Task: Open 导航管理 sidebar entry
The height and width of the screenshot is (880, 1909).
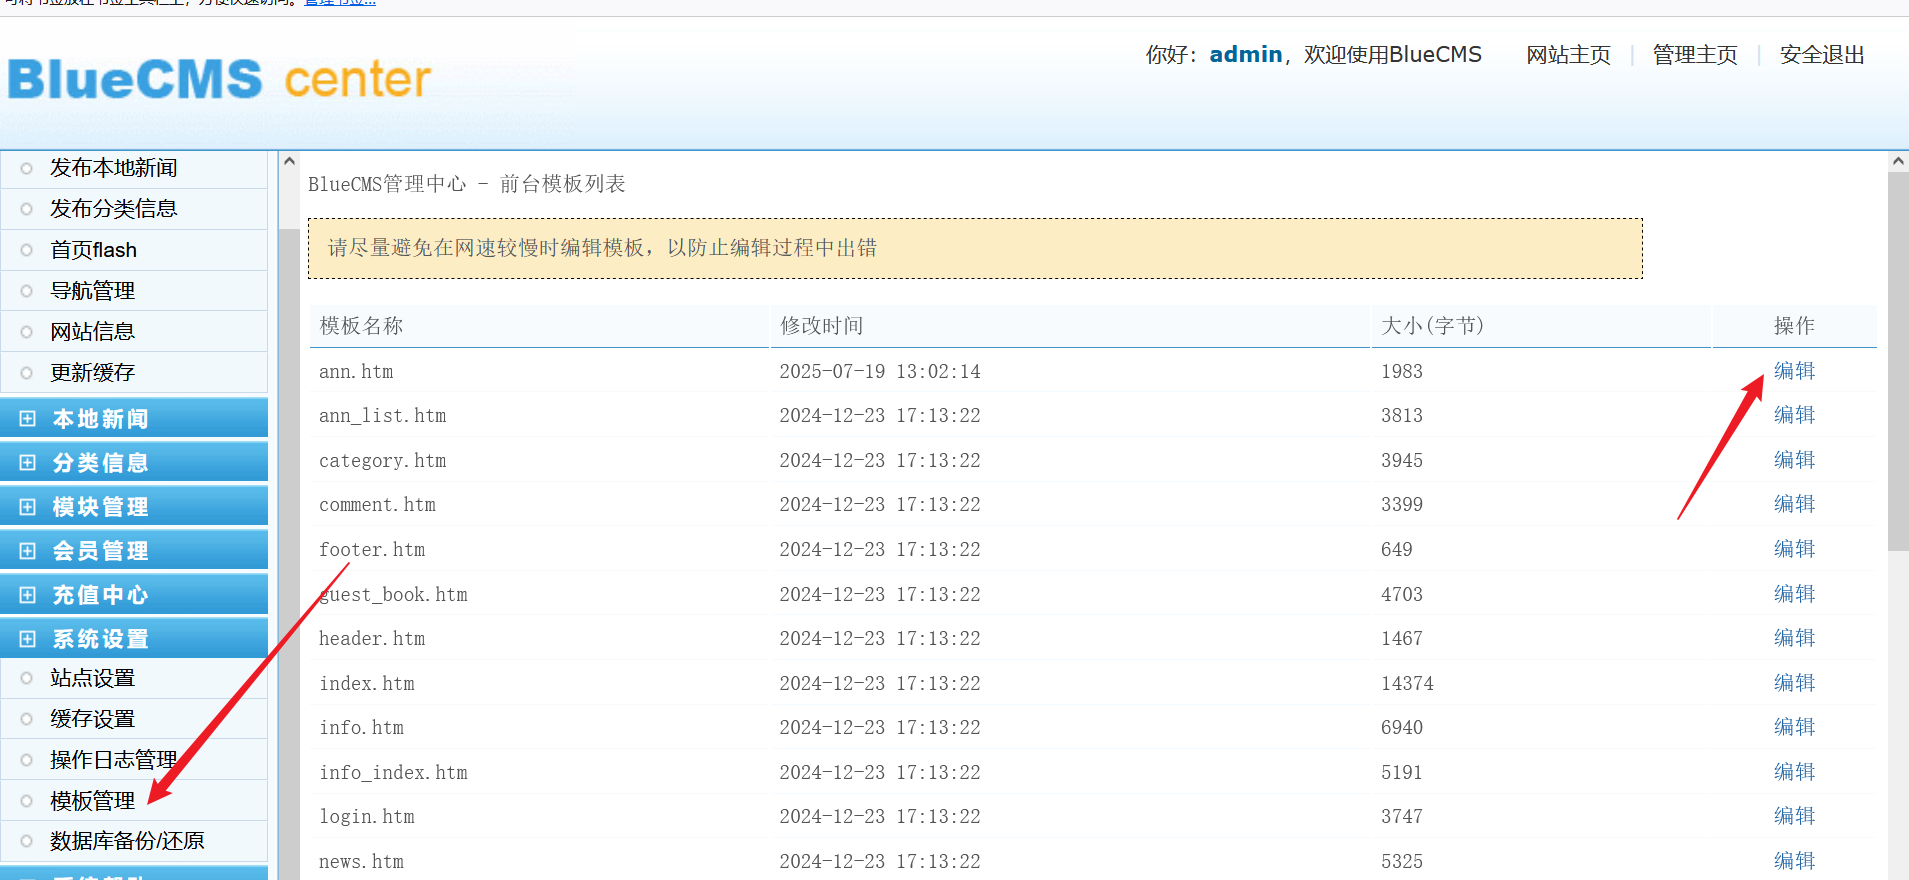Action: 93,291
